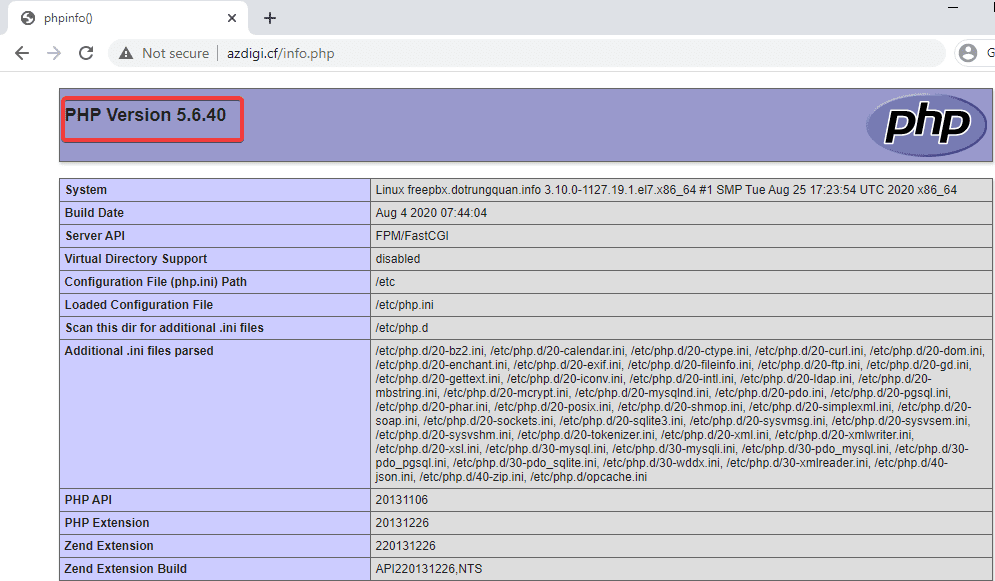Viewport: 995px width, 581px height.
Task: Click the Not secure warning icon
Action: click(125, 53)
